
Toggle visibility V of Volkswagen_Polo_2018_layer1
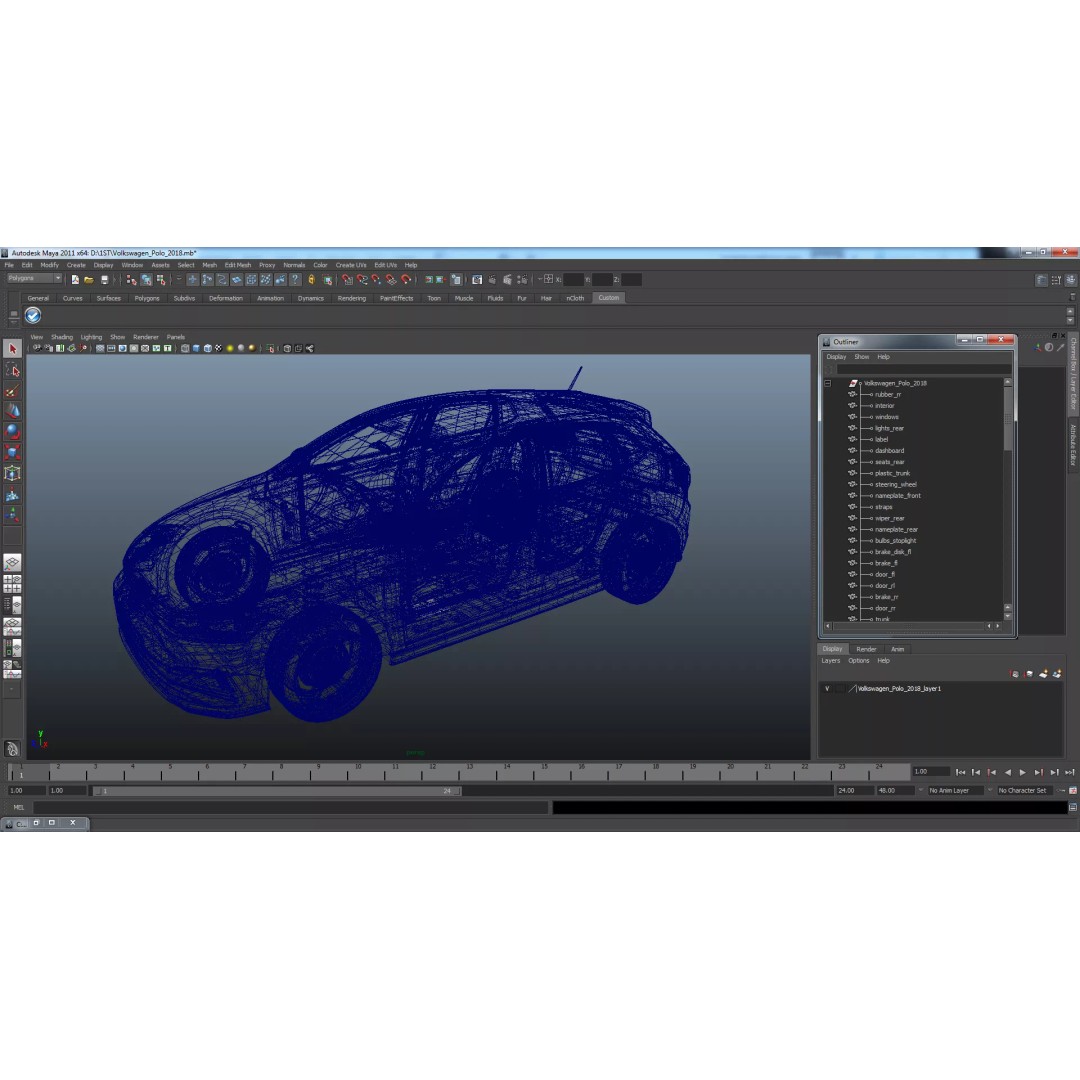click(827, 689)
